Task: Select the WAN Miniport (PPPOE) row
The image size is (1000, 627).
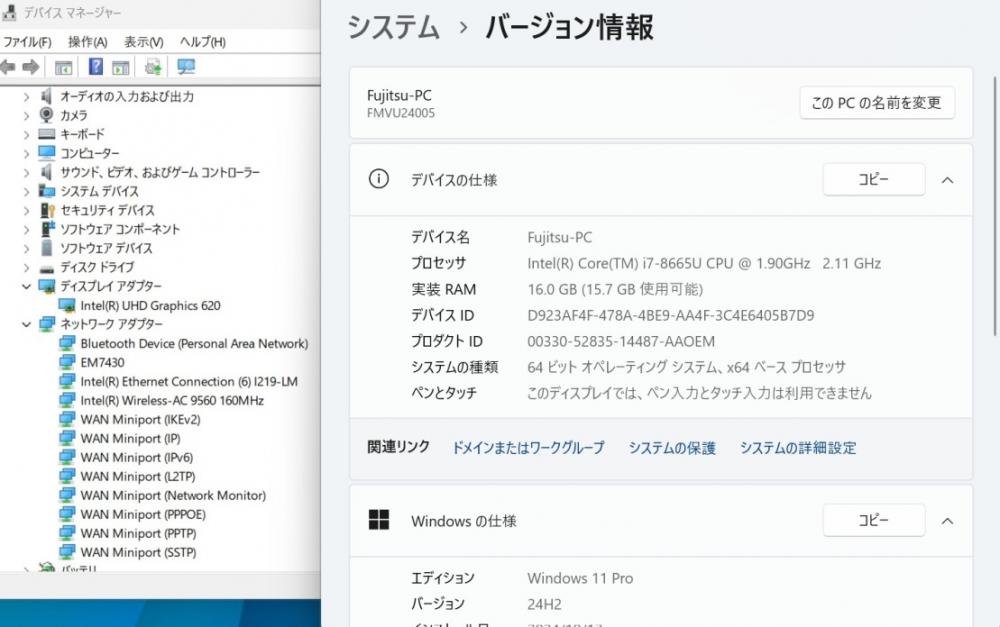Action: (x=143, y=514)
